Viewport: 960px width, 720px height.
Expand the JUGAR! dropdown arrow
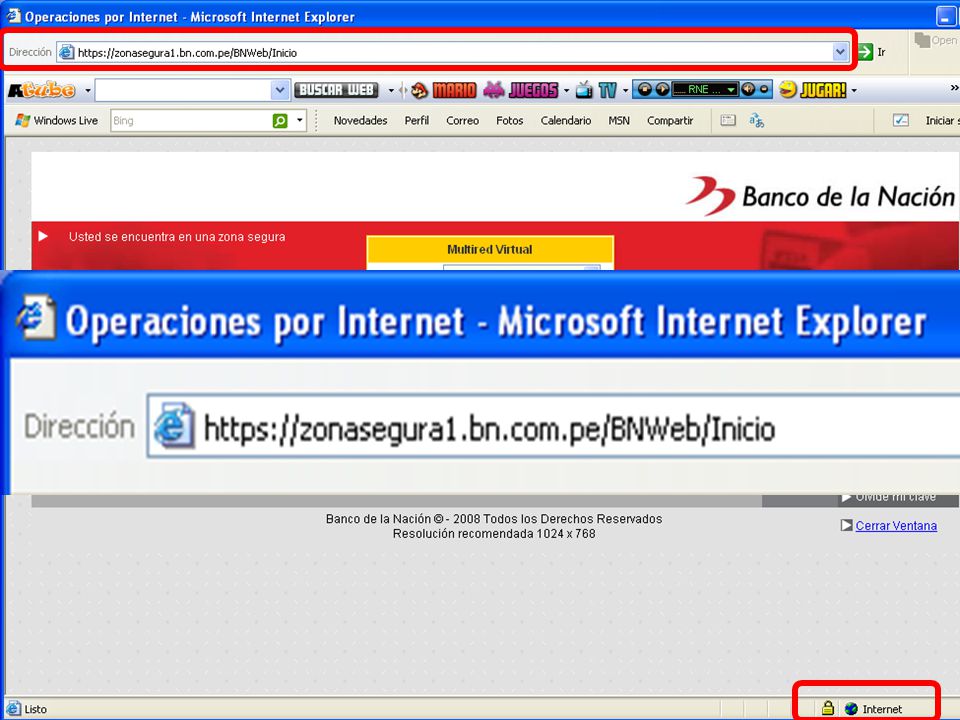854,91
